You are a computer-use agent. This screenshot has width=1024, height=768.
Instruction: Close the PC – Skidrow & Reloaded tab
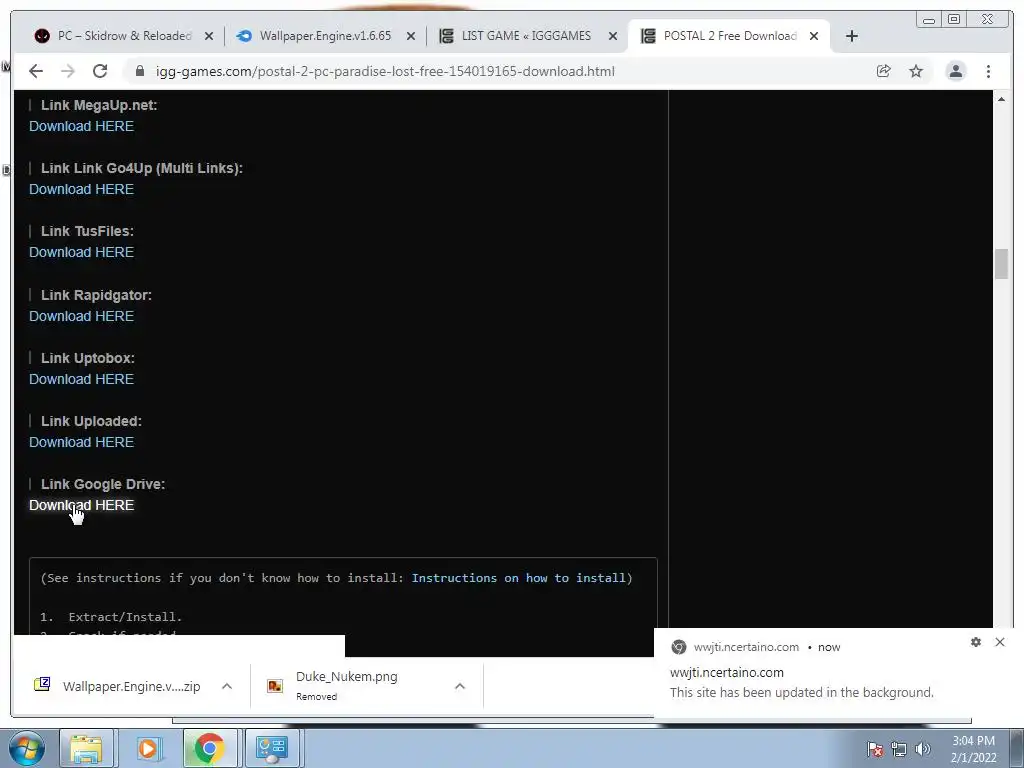pyautogui.click(x=209, y=37)
